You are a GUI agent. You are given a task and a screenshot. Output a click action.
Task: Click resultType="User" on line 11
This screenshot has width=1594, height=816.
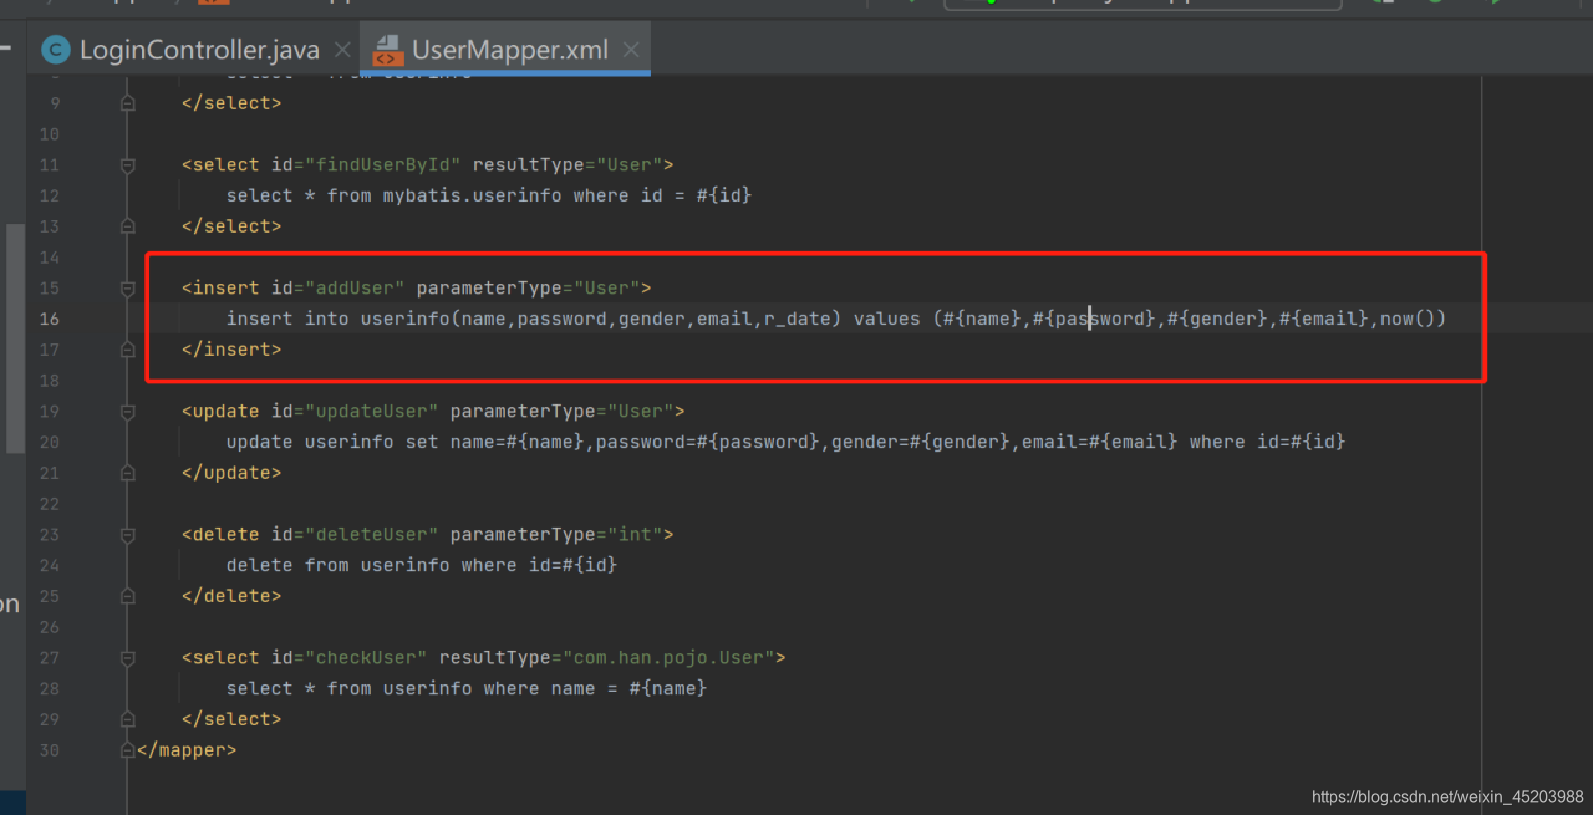568,165
